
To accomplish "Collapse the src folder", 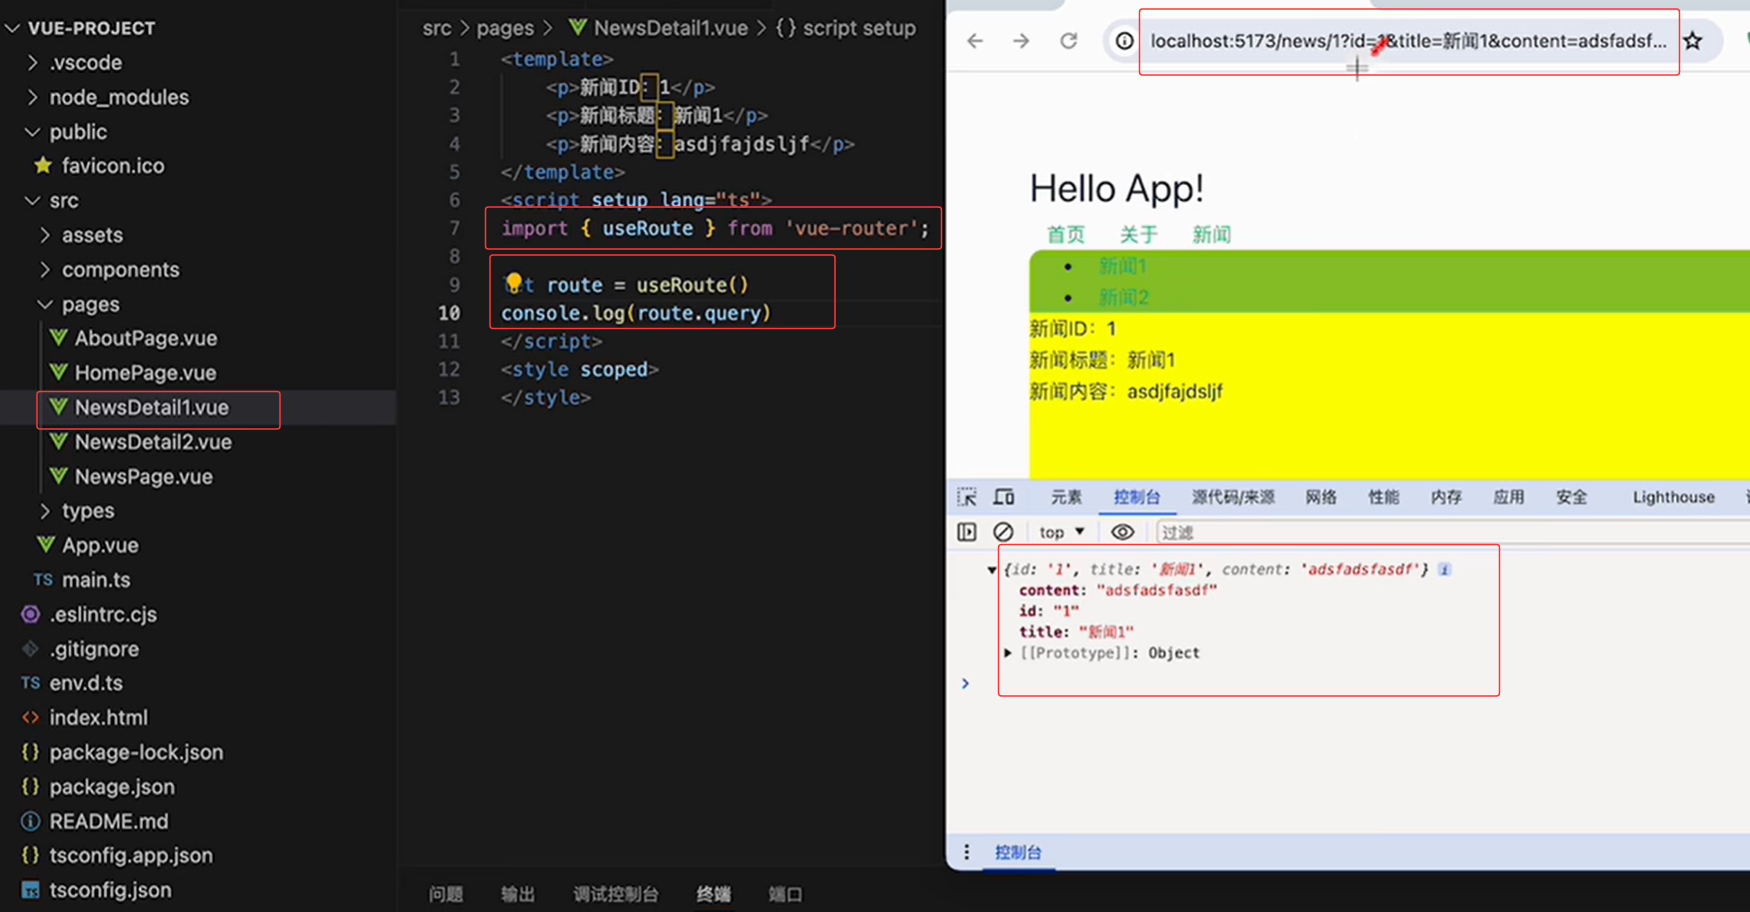I will coord(64,201).
